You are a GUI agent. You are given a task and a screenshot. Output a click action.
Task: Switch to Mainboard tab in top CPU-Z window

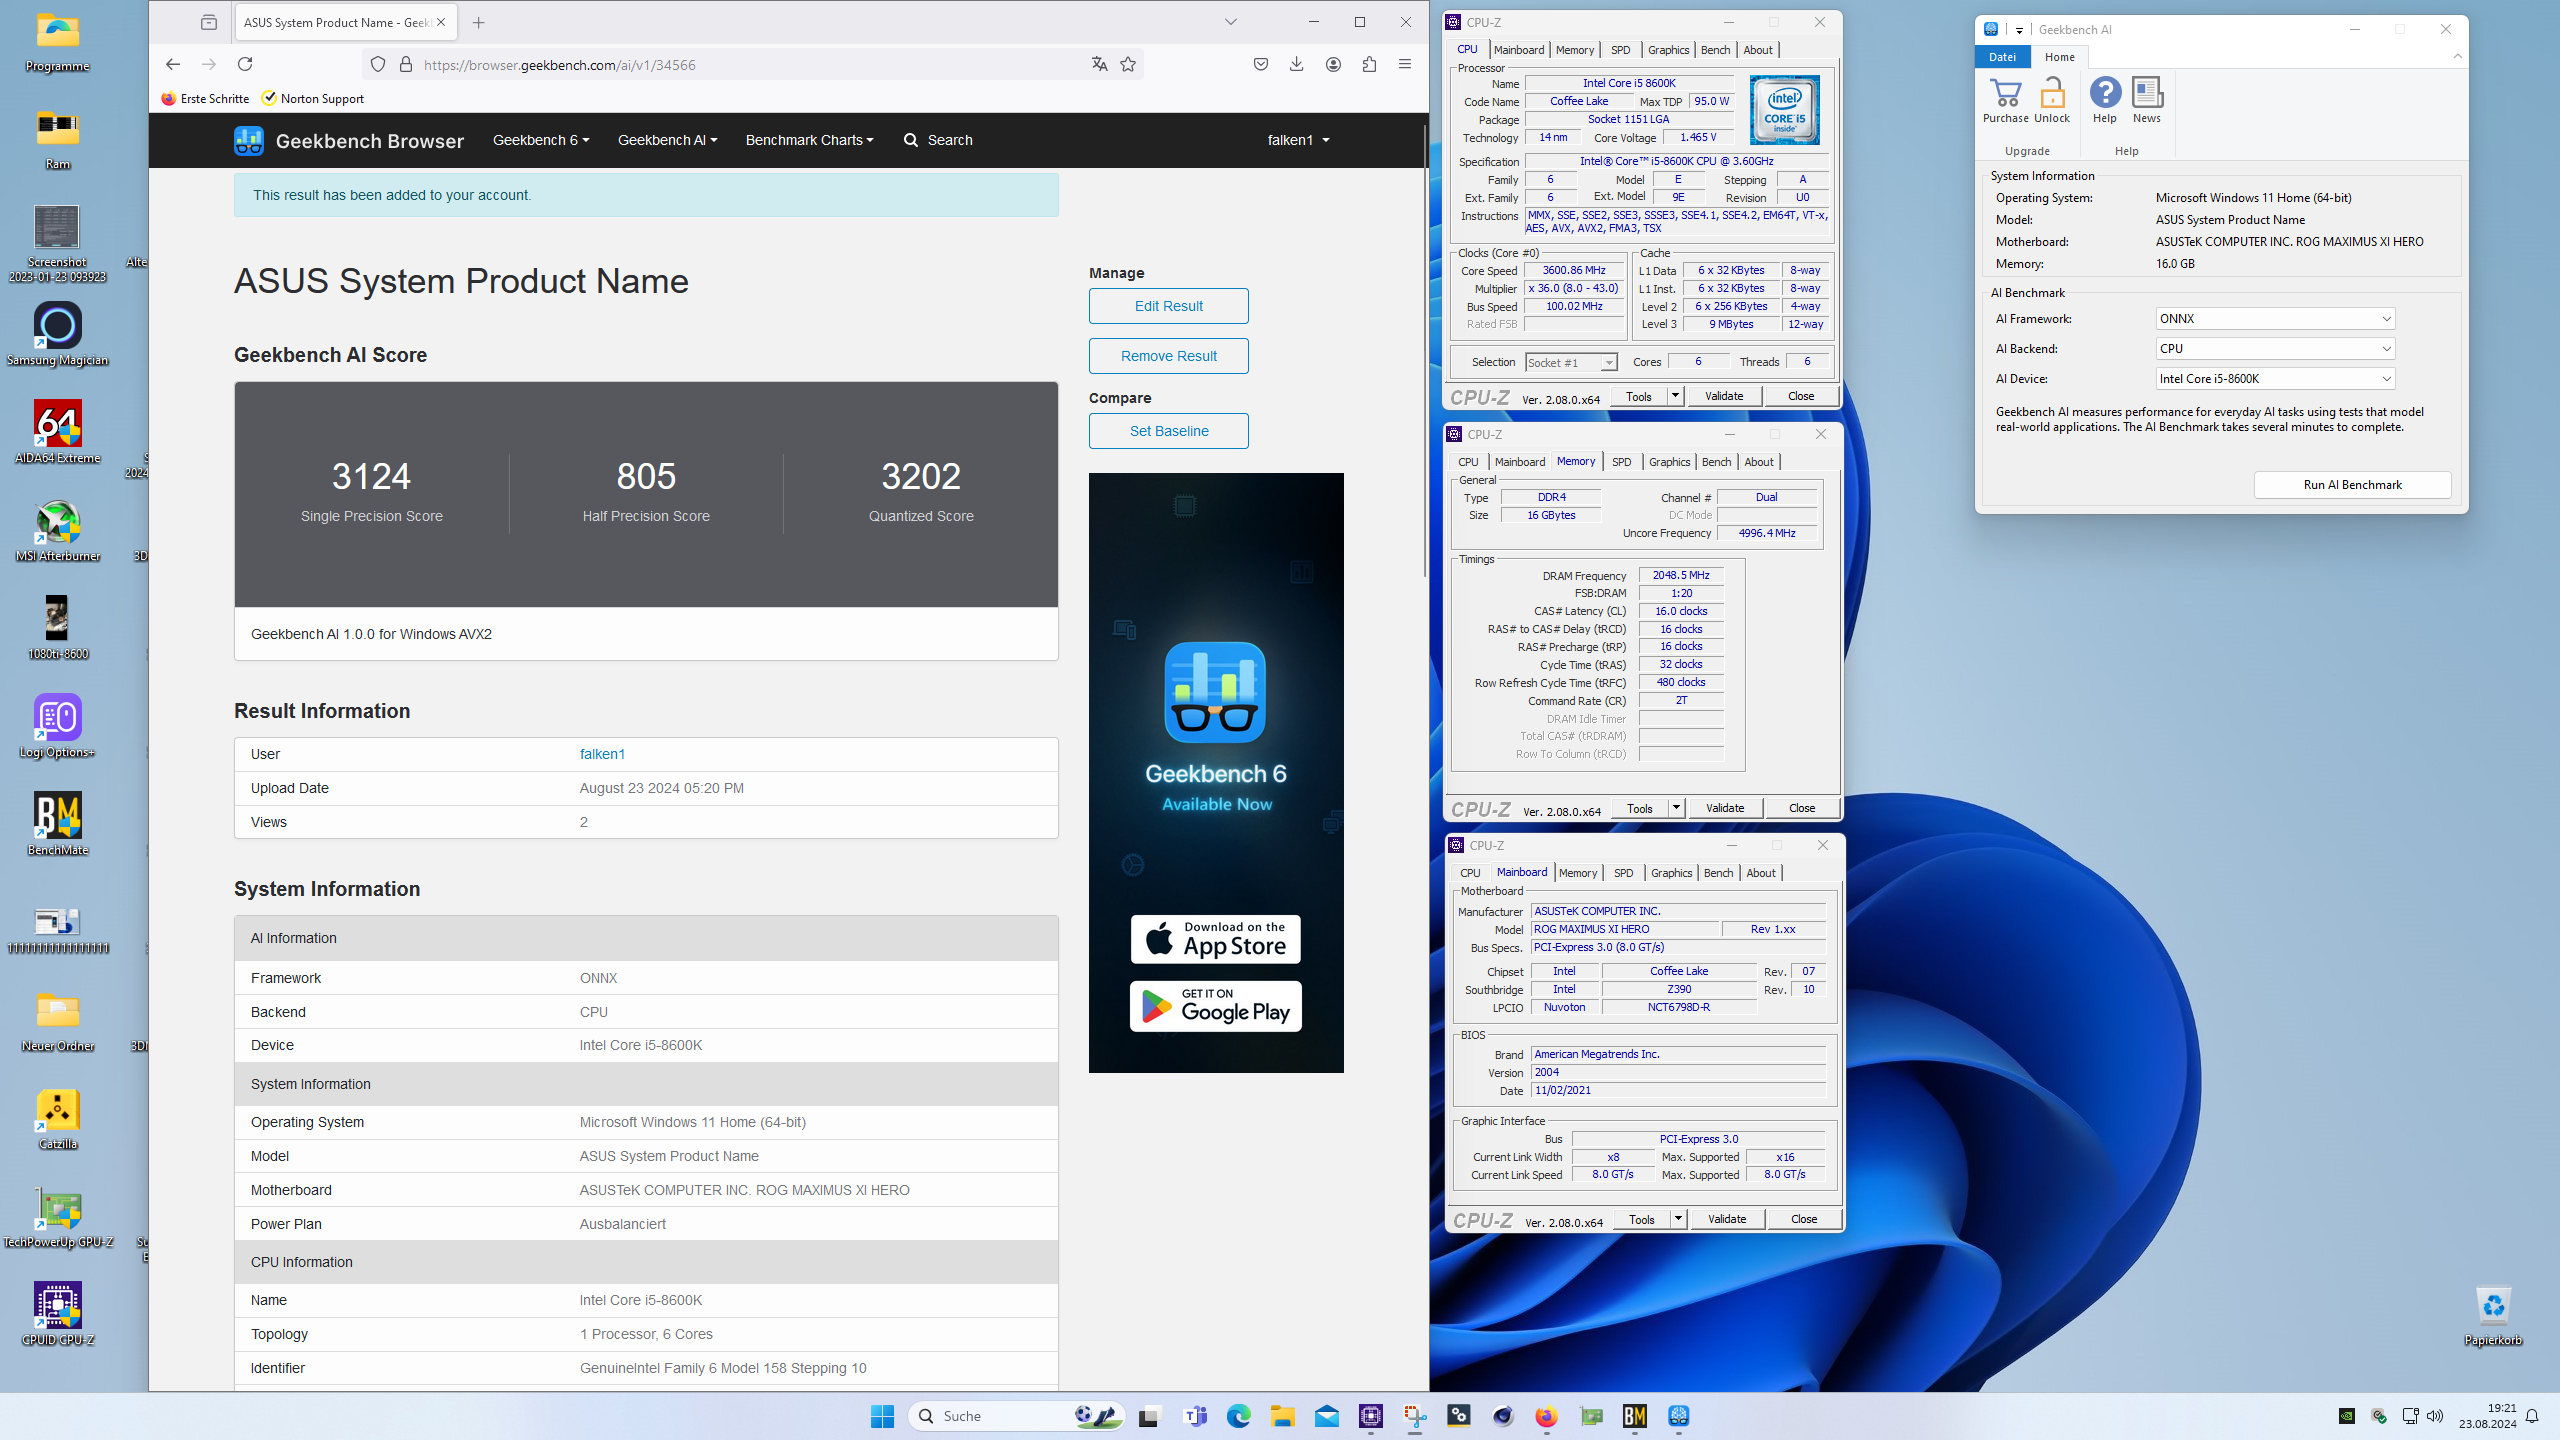(x=1519, y=50)
